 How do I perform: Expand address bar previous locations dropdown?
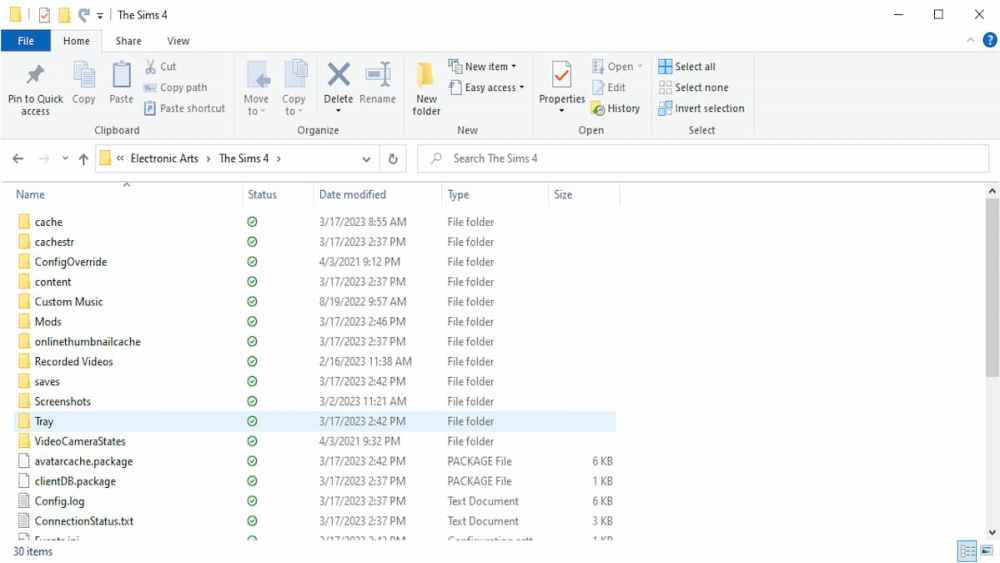click(367, 159)
